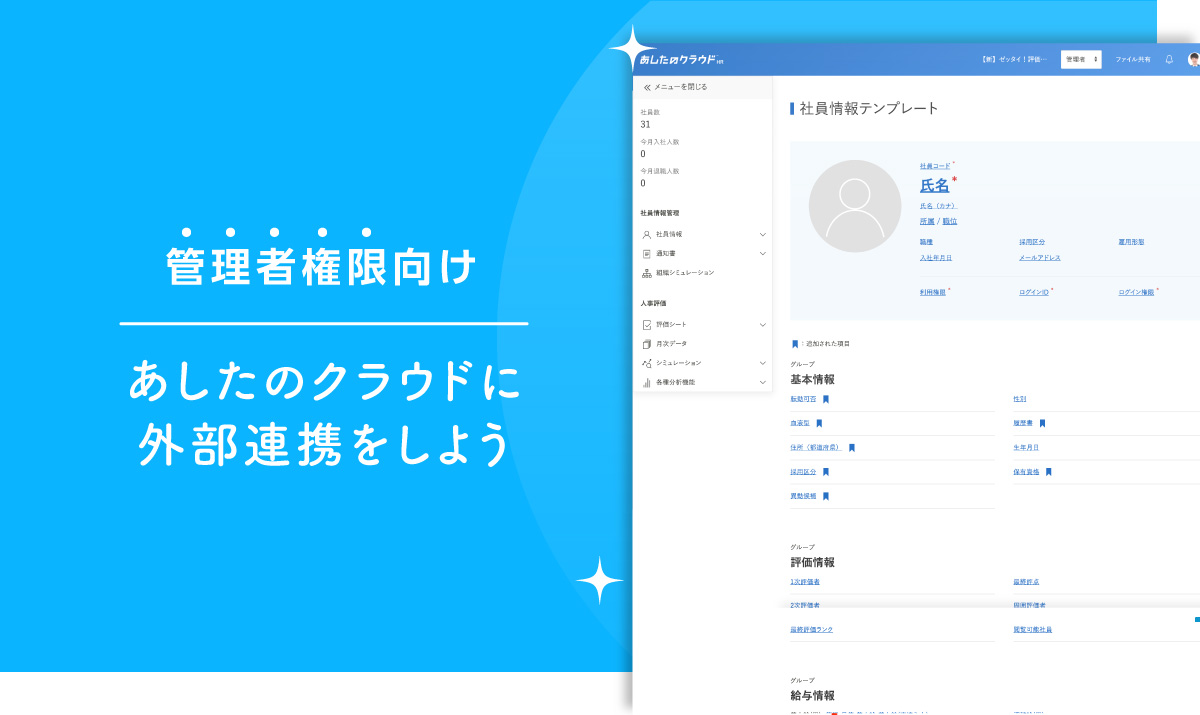This screenshot has width=1200, height=715.
Task: Click the bookmark legend icon for 追加された項目
Action: (x=794, y=344)
